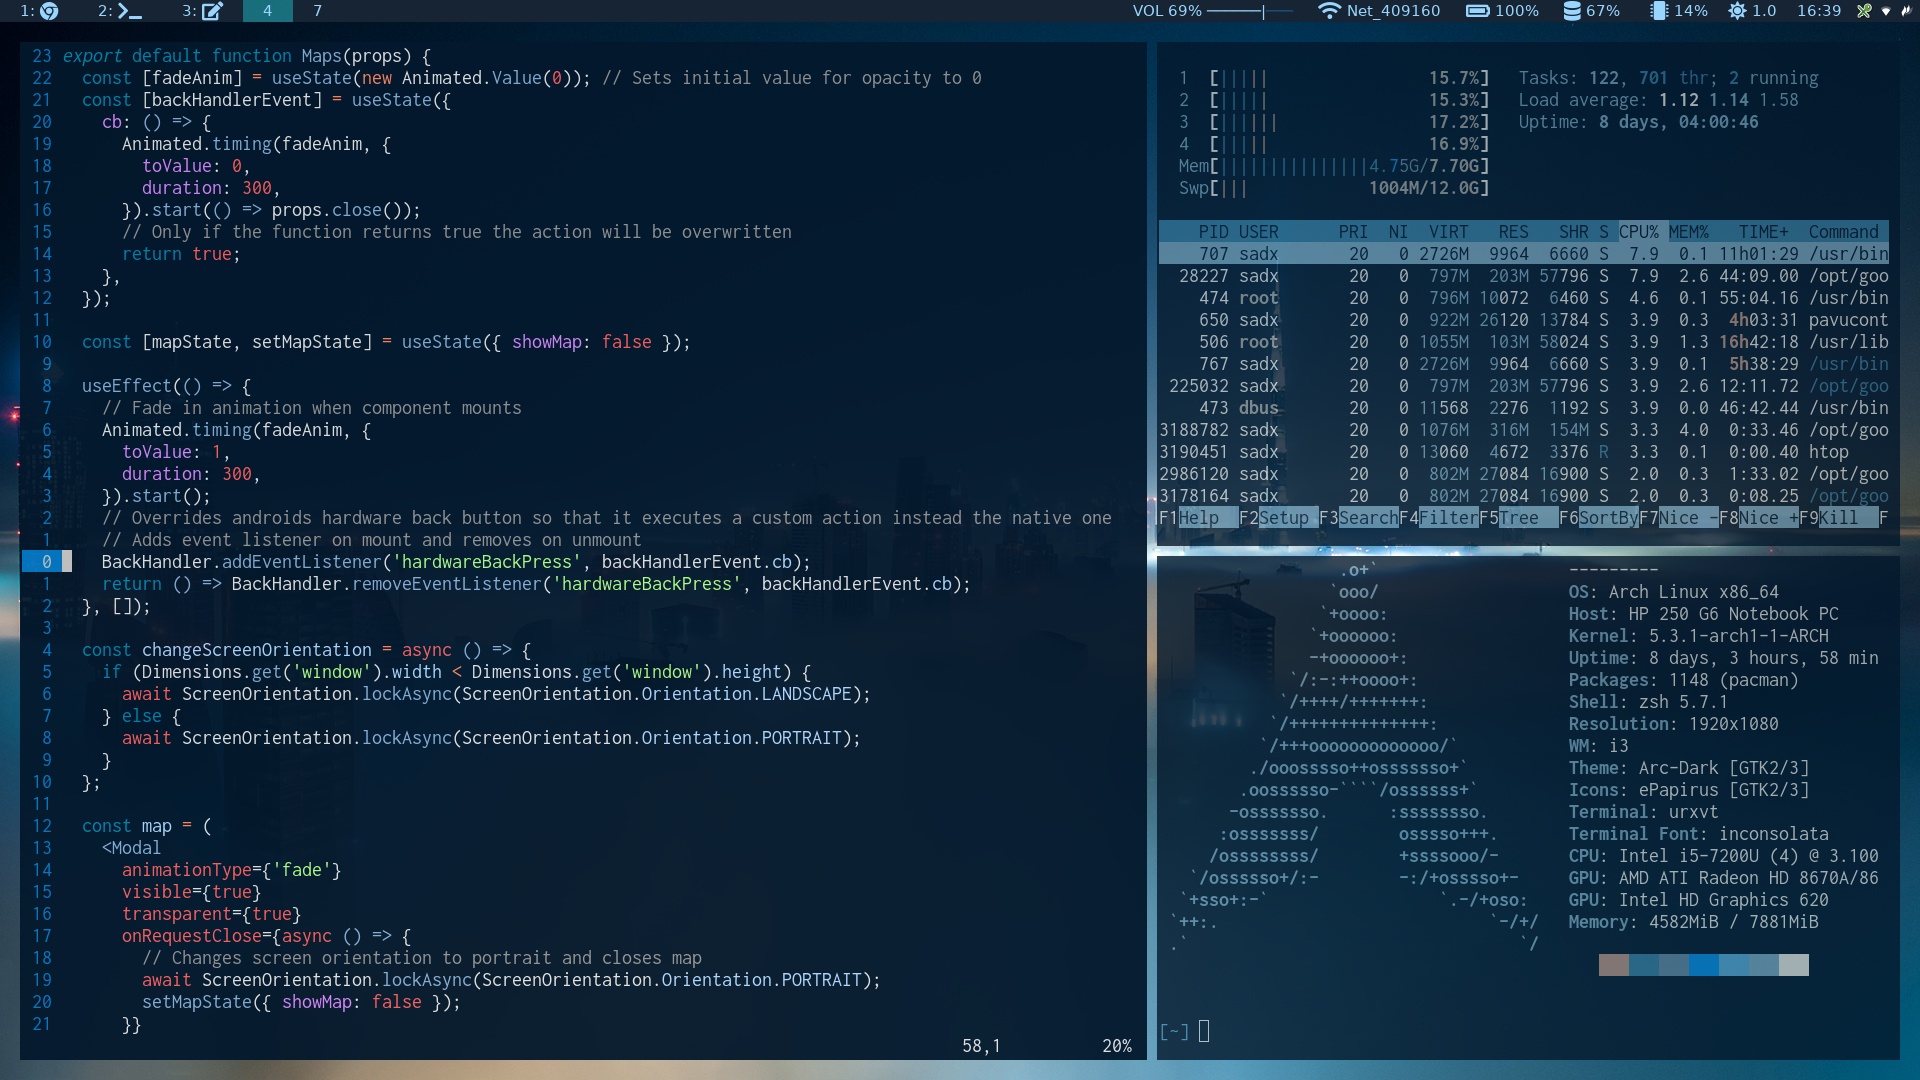Click the 'onRequestClose' attribute line
The width and height of the screenshot is (1920, 1080).
266,936
